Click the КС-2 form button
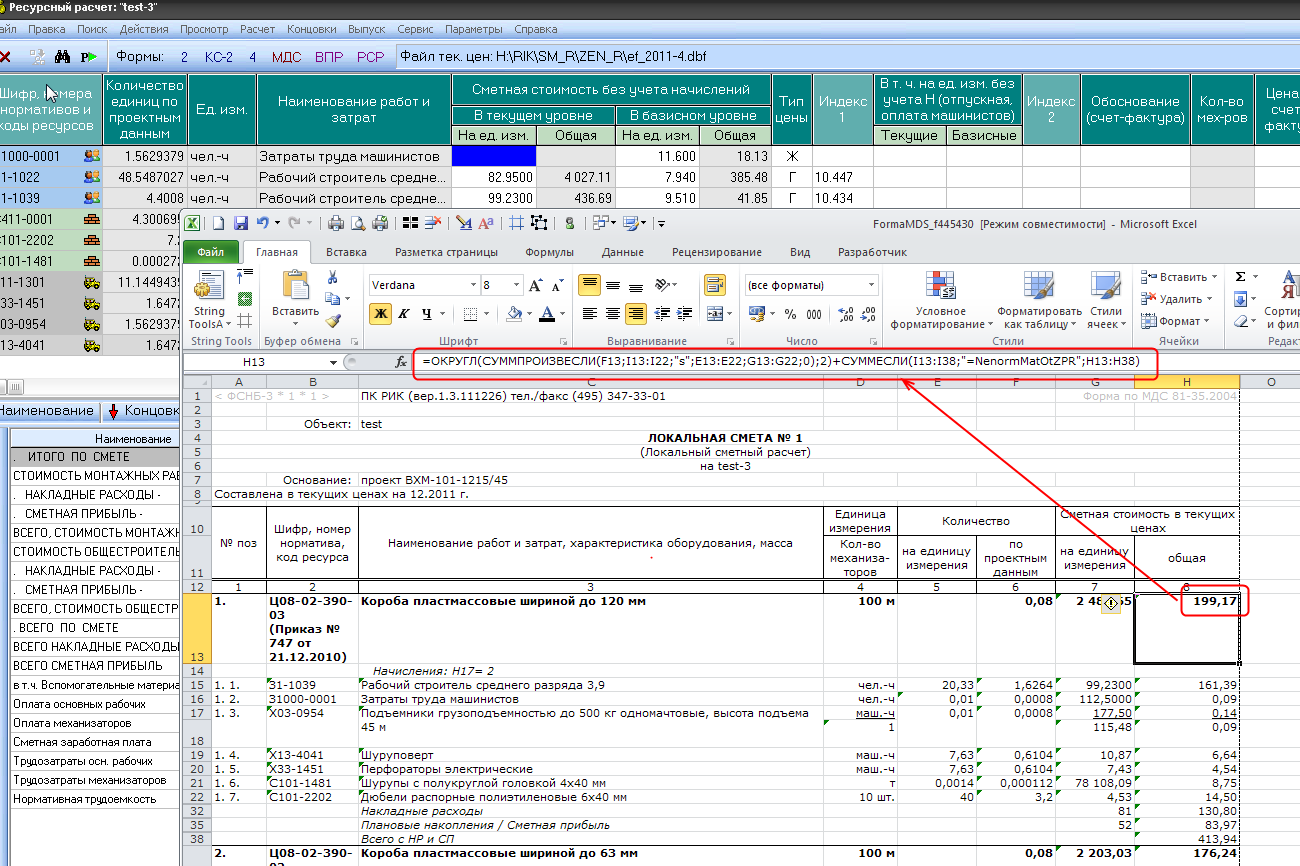This screenshot has height=866, width=1300. pyautogui.click(x=218, y=57)
